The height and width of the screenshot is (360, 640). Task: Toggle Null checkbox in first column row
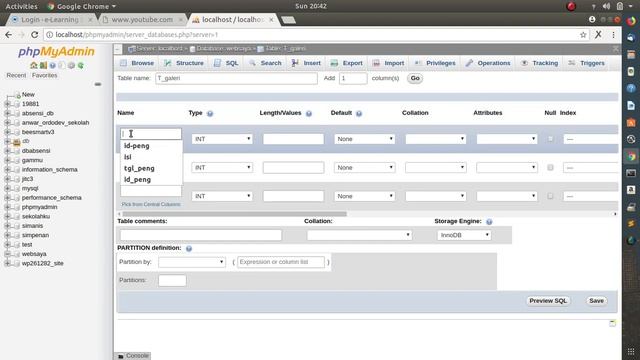coord(550,139)
